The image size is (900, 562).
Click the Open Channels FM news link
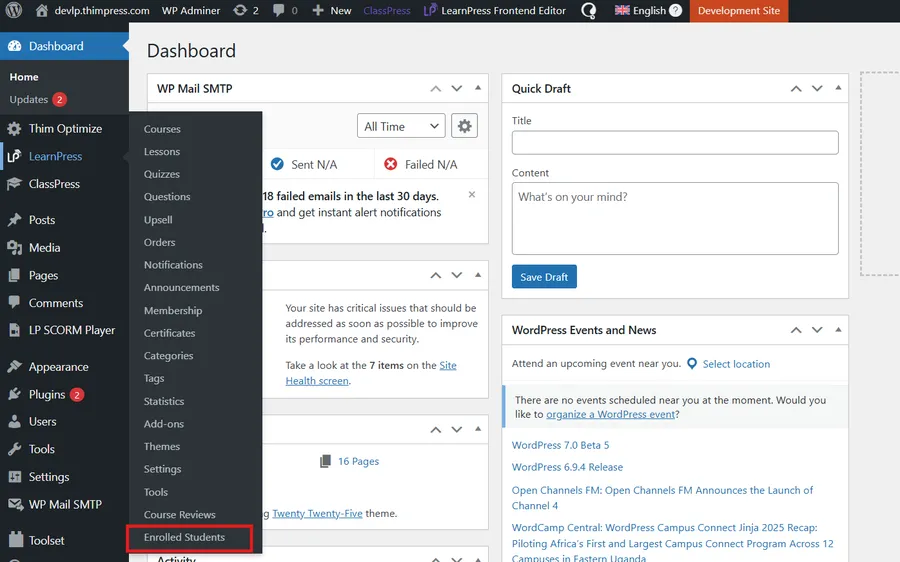click(x=662, y=498)
